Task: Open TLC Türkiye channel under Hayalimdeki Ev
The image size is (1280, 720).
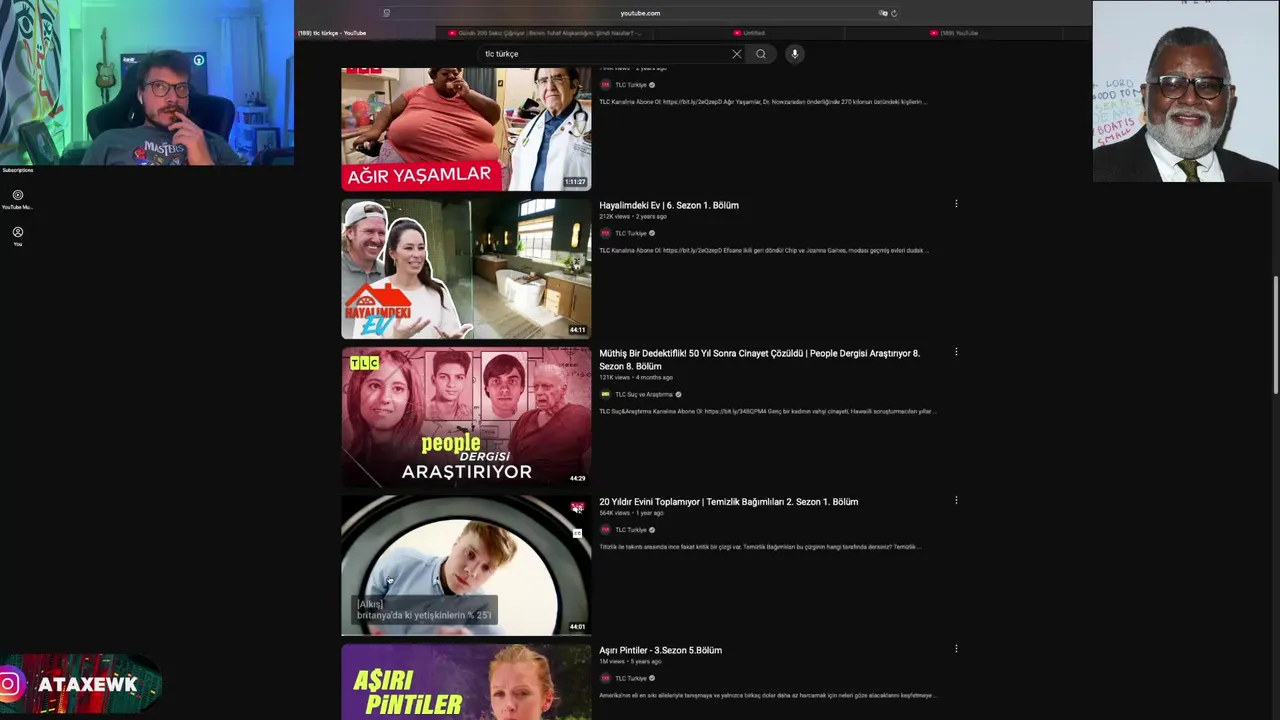Action: pos(631,233)
